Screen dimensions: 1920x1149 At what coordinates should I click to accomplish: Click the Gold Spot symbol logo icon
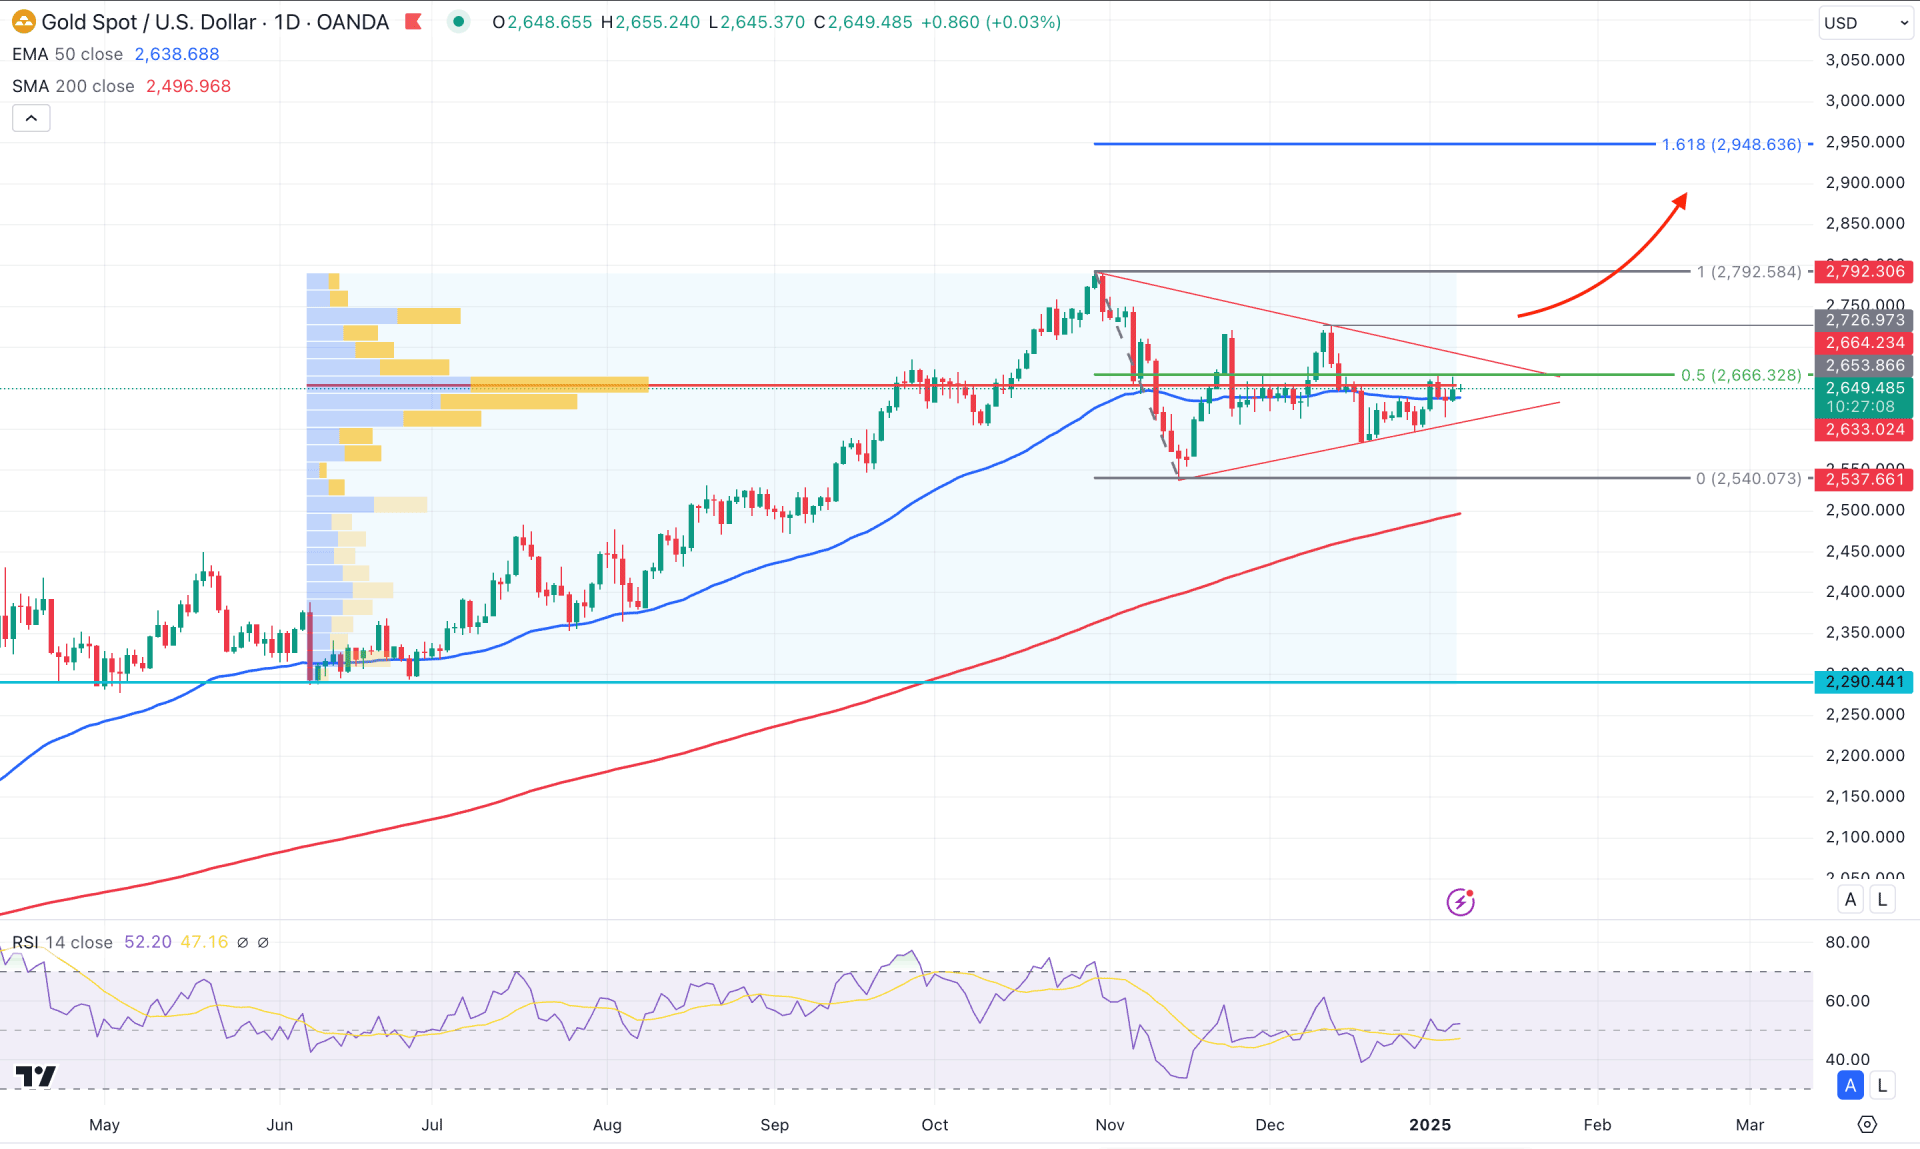tap(23, 22)
